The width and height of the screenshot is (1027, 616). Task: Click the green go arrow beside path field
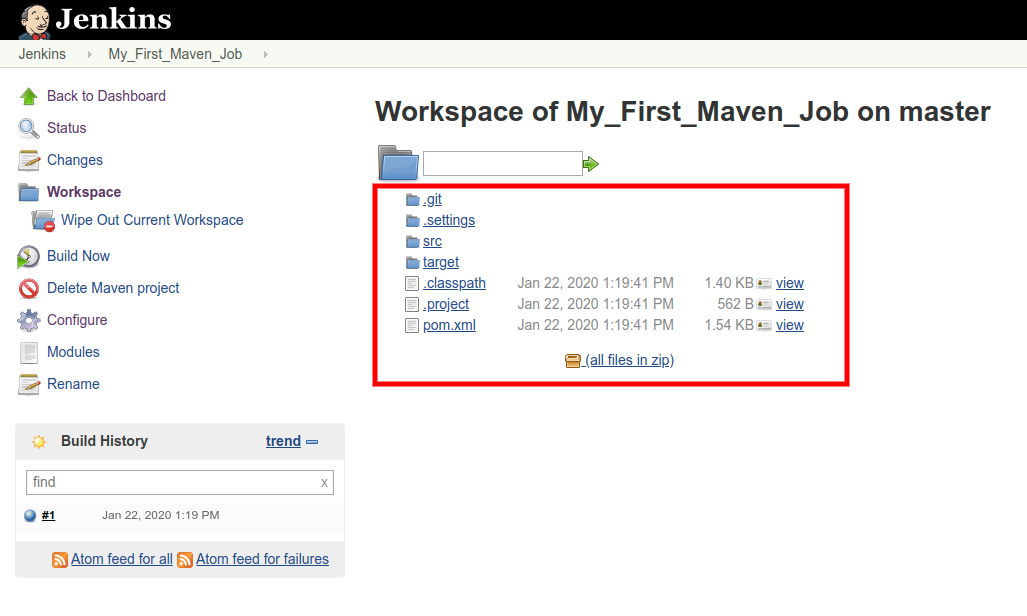pos(591,164)
